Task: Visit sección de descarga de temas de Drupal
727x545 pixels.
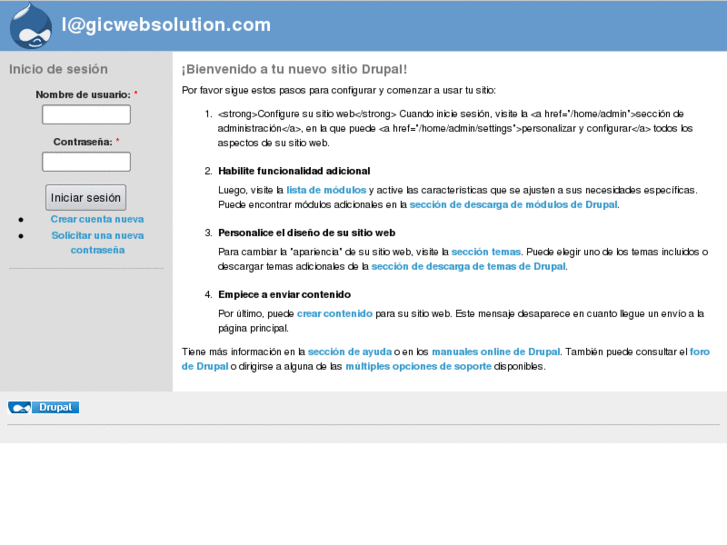Action: pos(468,266)
